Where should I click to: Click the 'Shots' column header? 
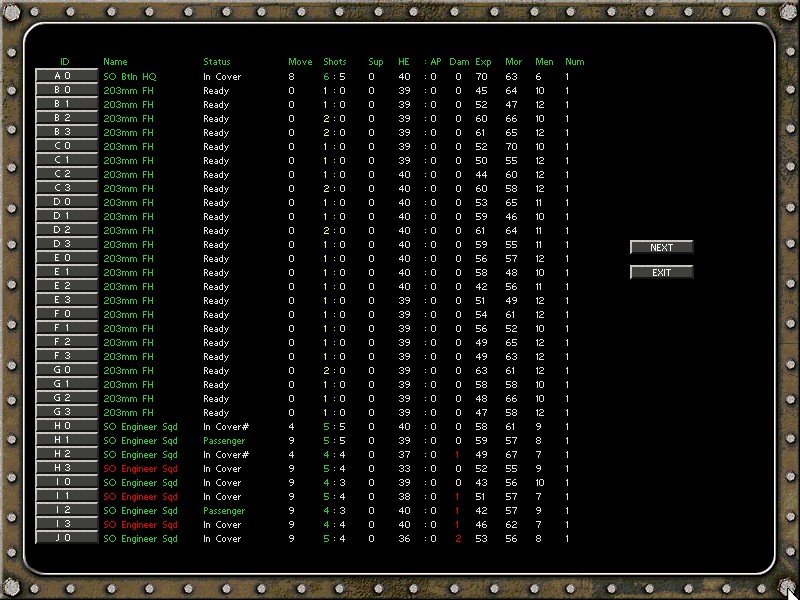(x=335, y=62)
